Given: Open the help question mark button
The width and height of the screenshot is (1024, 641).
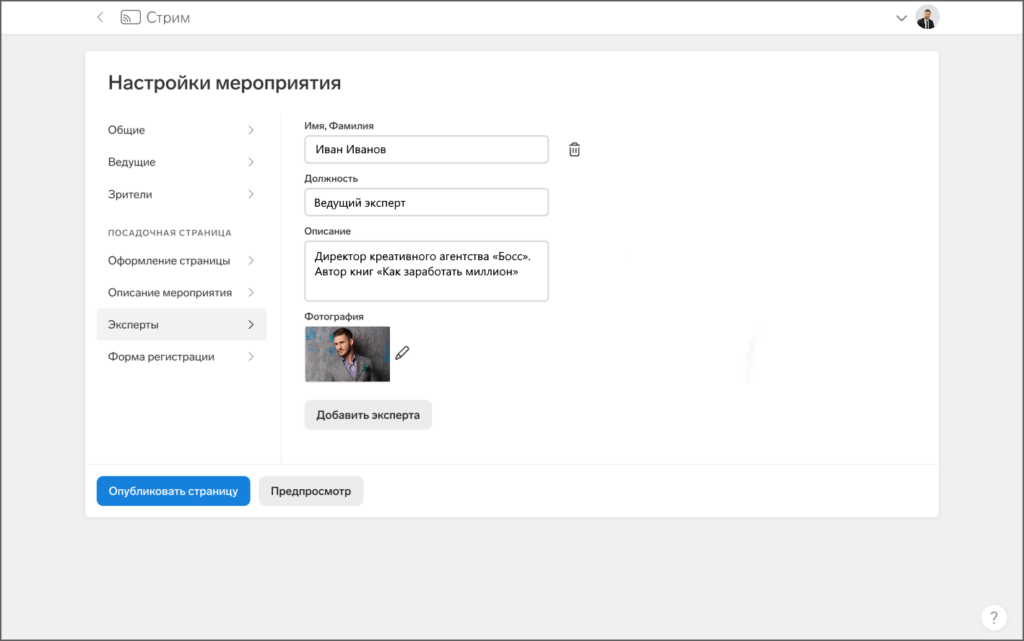Looking at the screenshot, I should click(994, 618).
